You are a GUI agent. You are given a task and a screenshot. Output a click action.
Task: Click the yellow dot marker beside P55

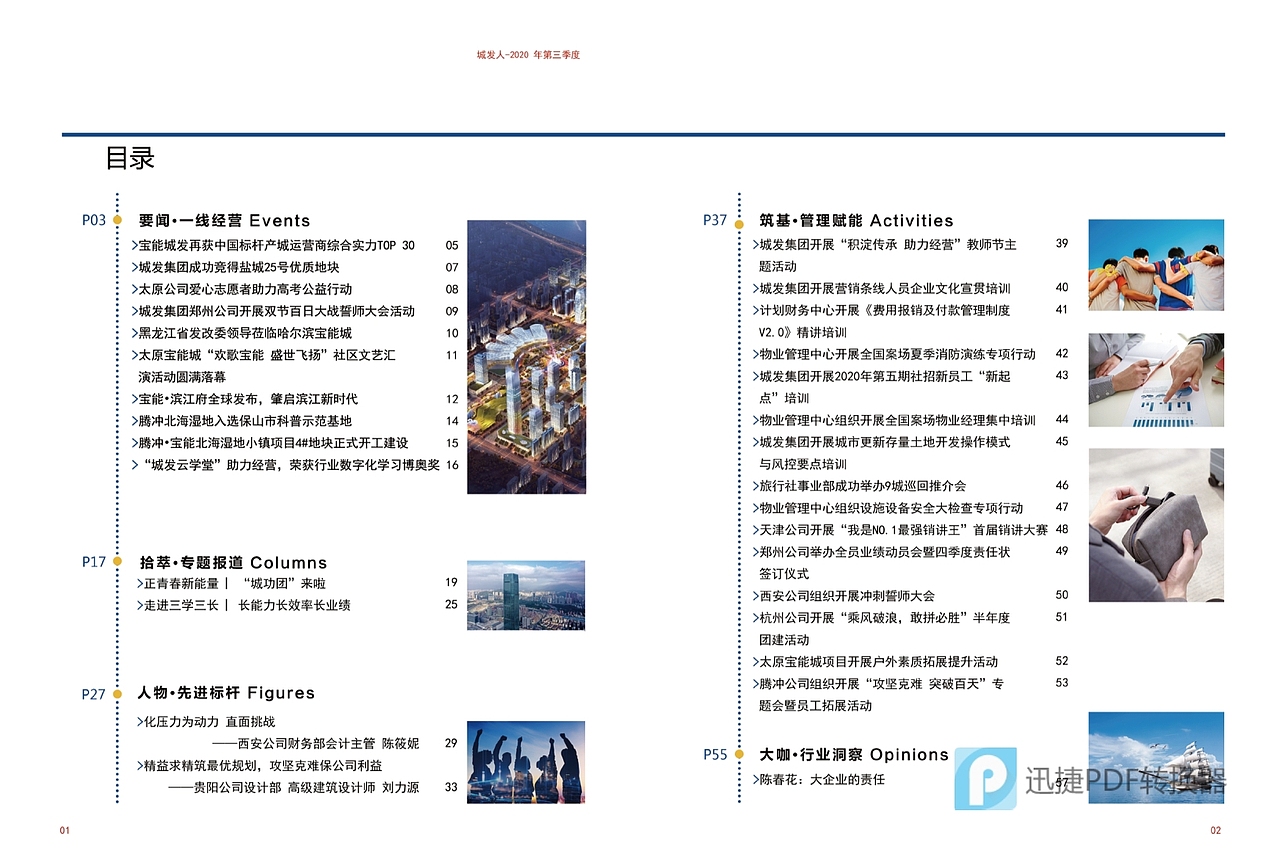click(x=739, y=755)
